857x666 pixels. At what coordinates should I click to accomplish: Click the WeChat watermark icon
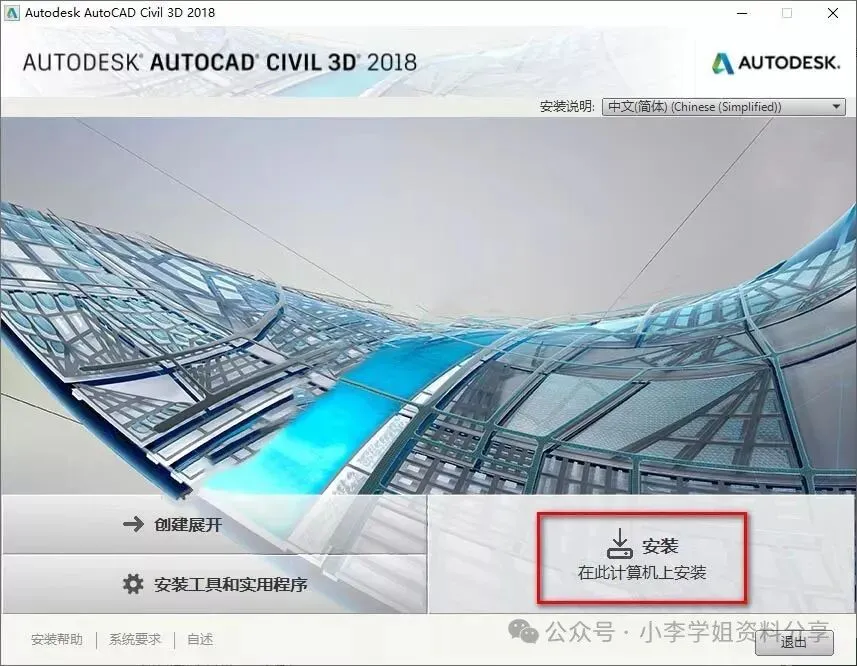pos(524,632)
